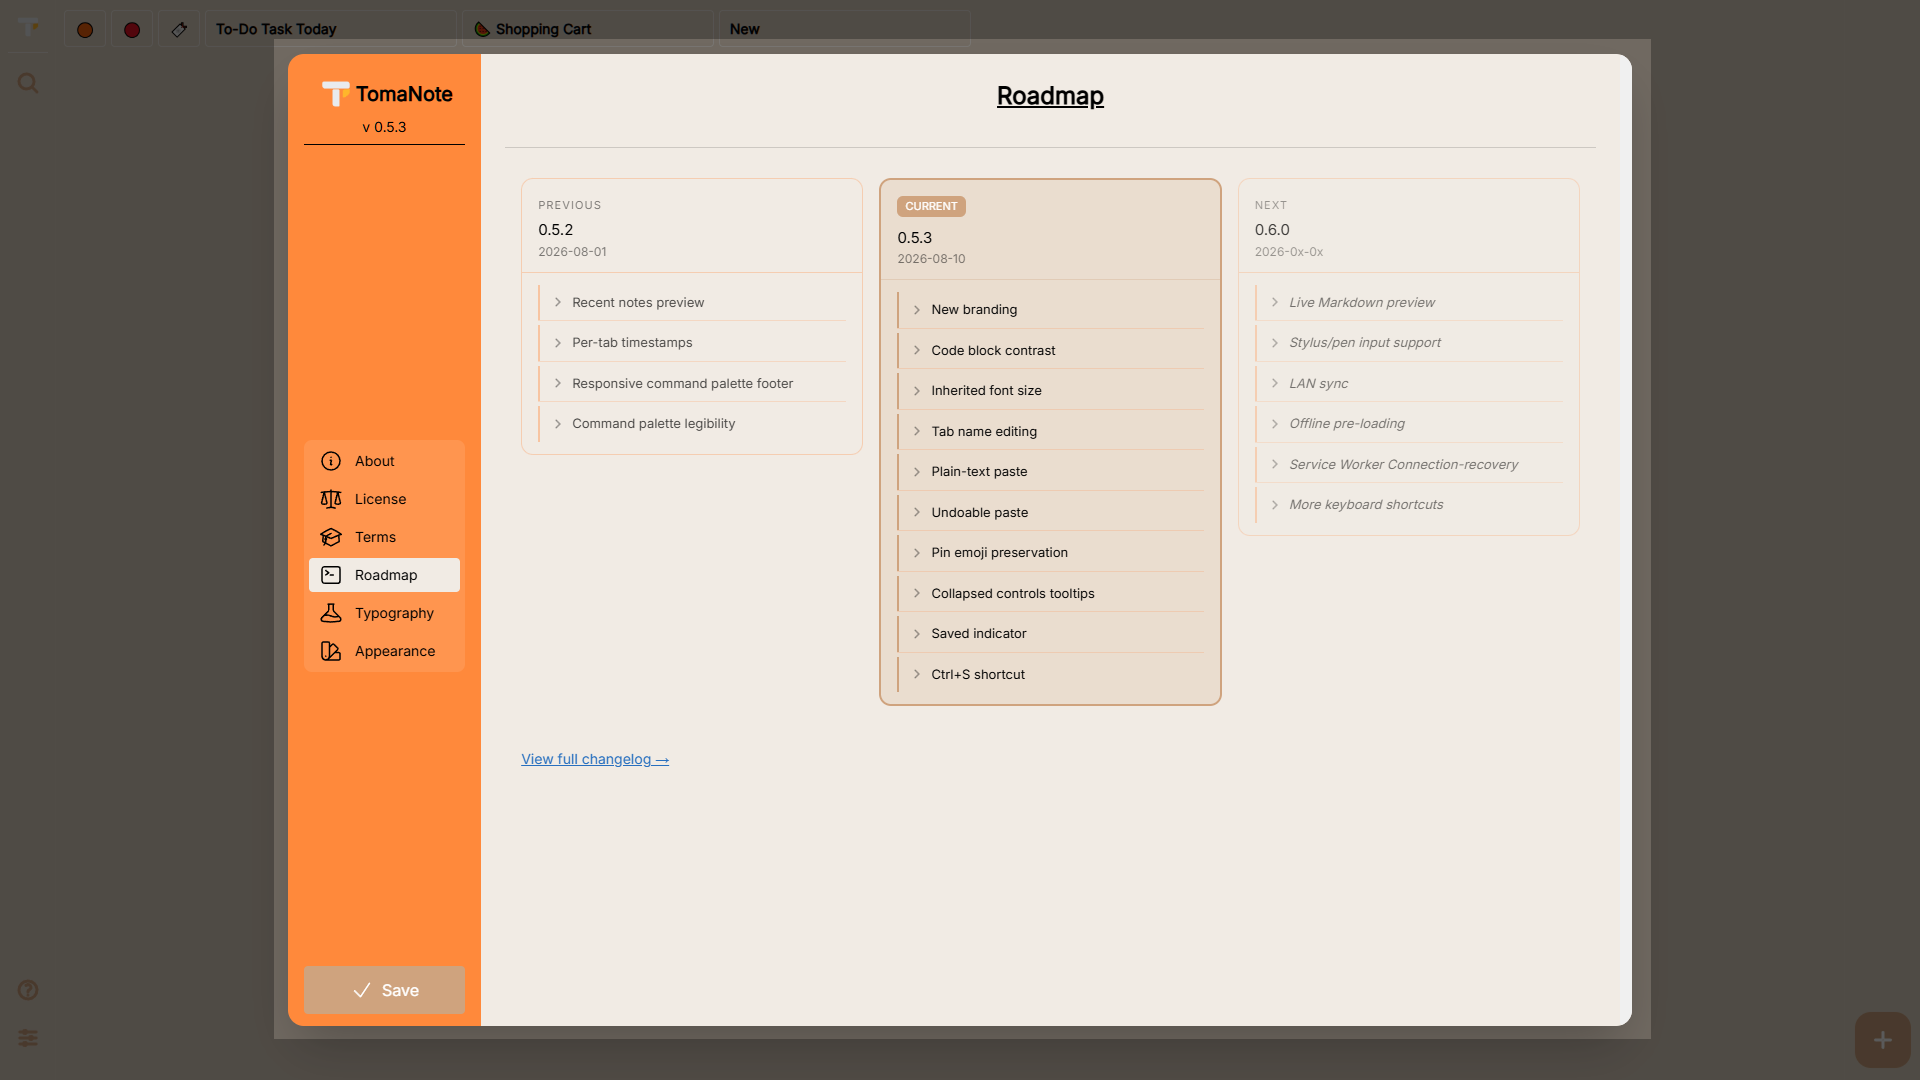Image resolution: width=1920 pixels, height=1080 pixels.
Task: Open License in settings sidebar
Action: click(384, 499)
